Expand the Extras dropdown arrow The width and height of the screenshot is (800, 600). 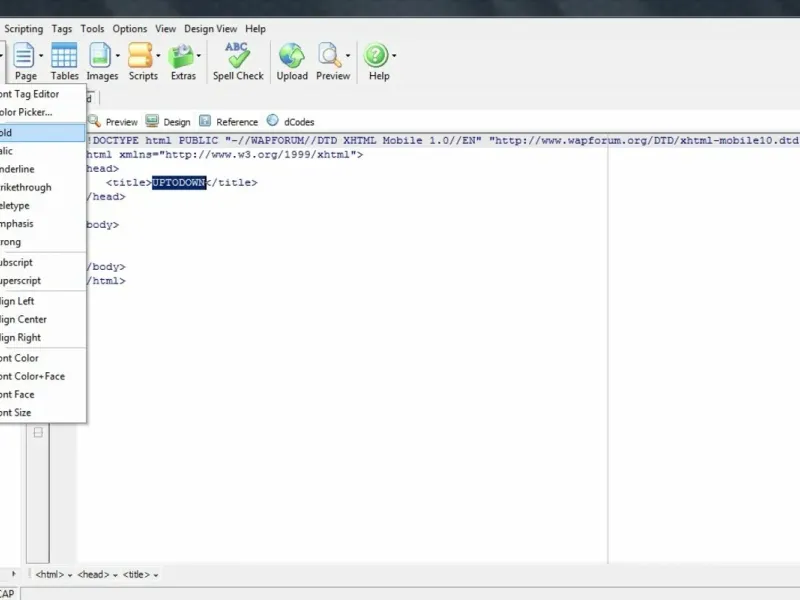(198, 56)
